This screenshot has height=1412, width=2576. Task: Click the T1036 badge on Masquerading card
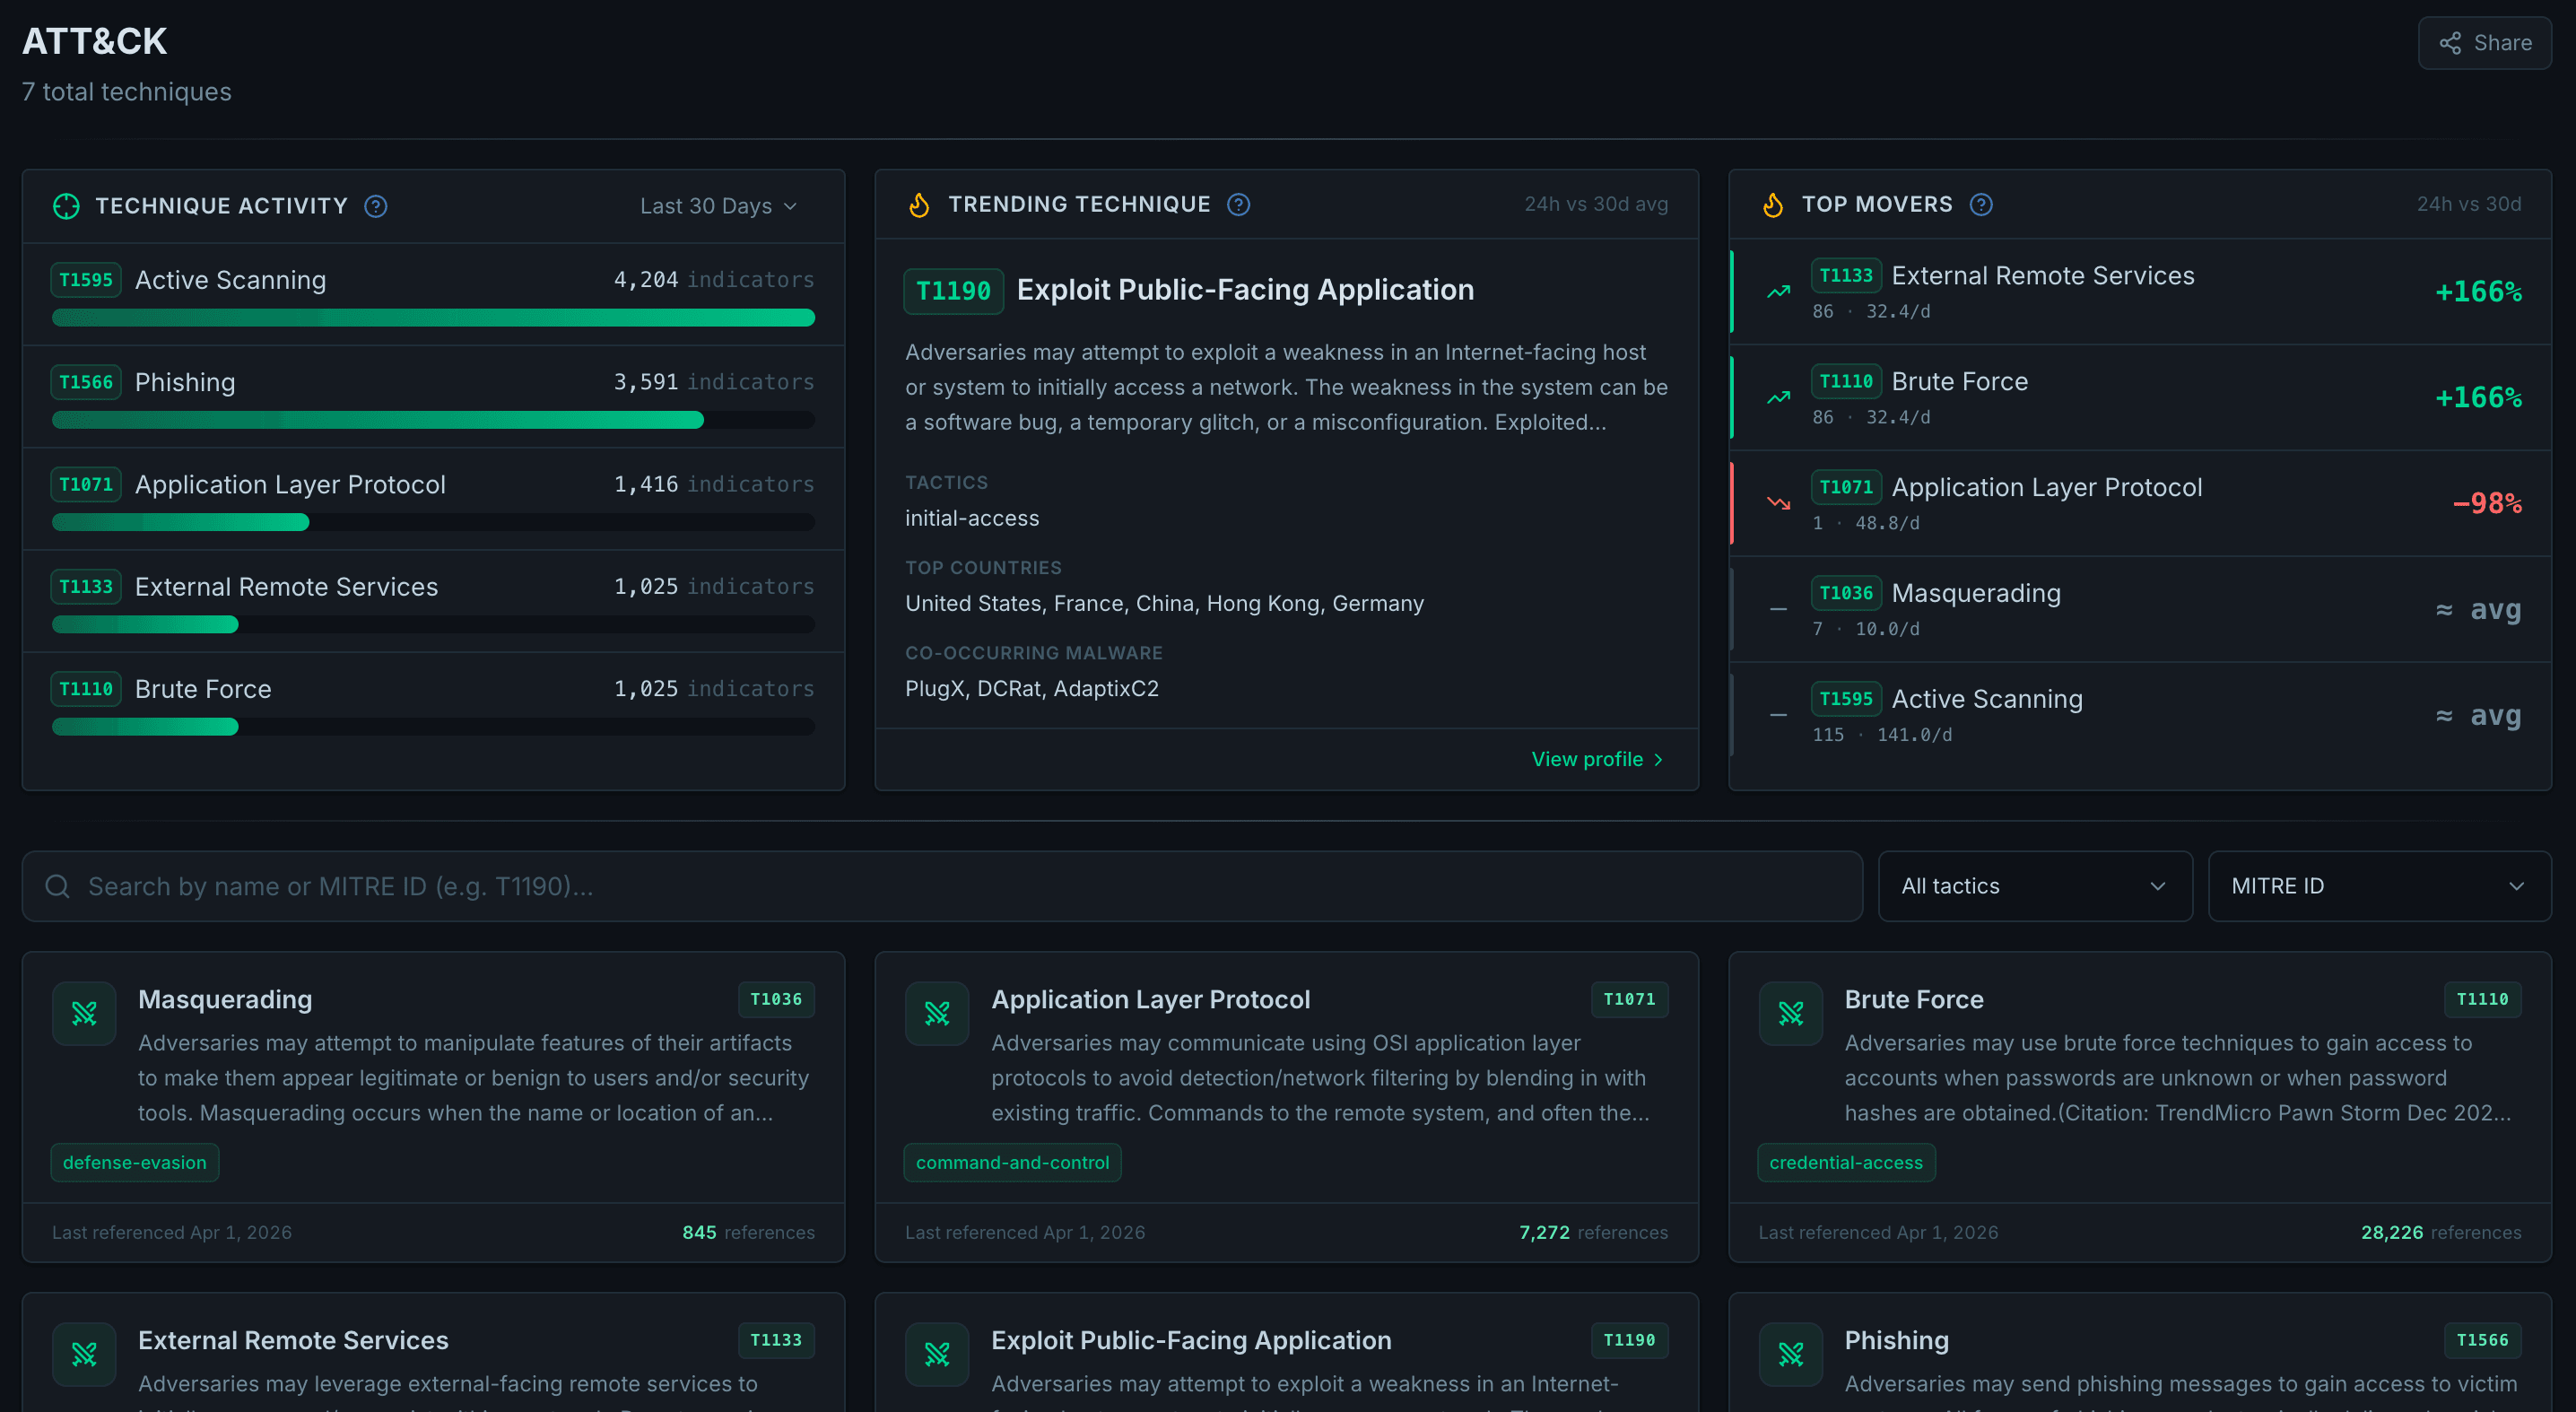click(776, 999)
